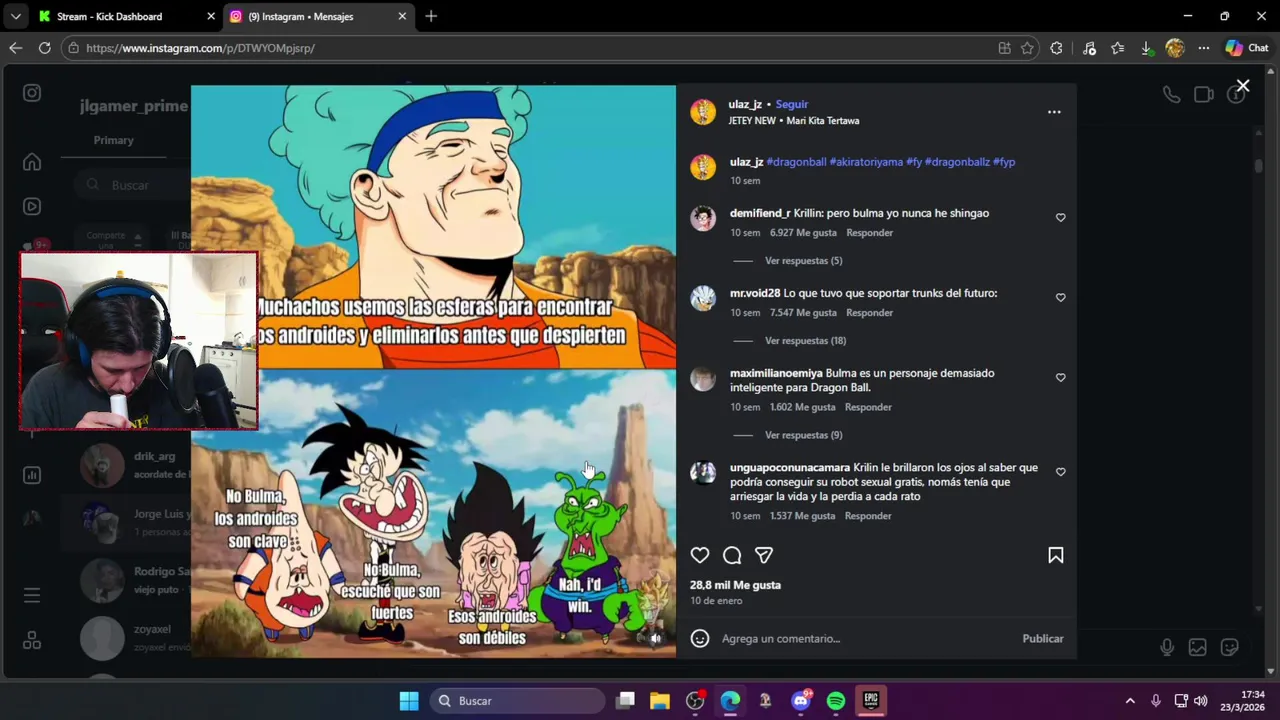The image size is (1280, 720).
Task: Like mr.void28's comment
Action: [1061, 297]
